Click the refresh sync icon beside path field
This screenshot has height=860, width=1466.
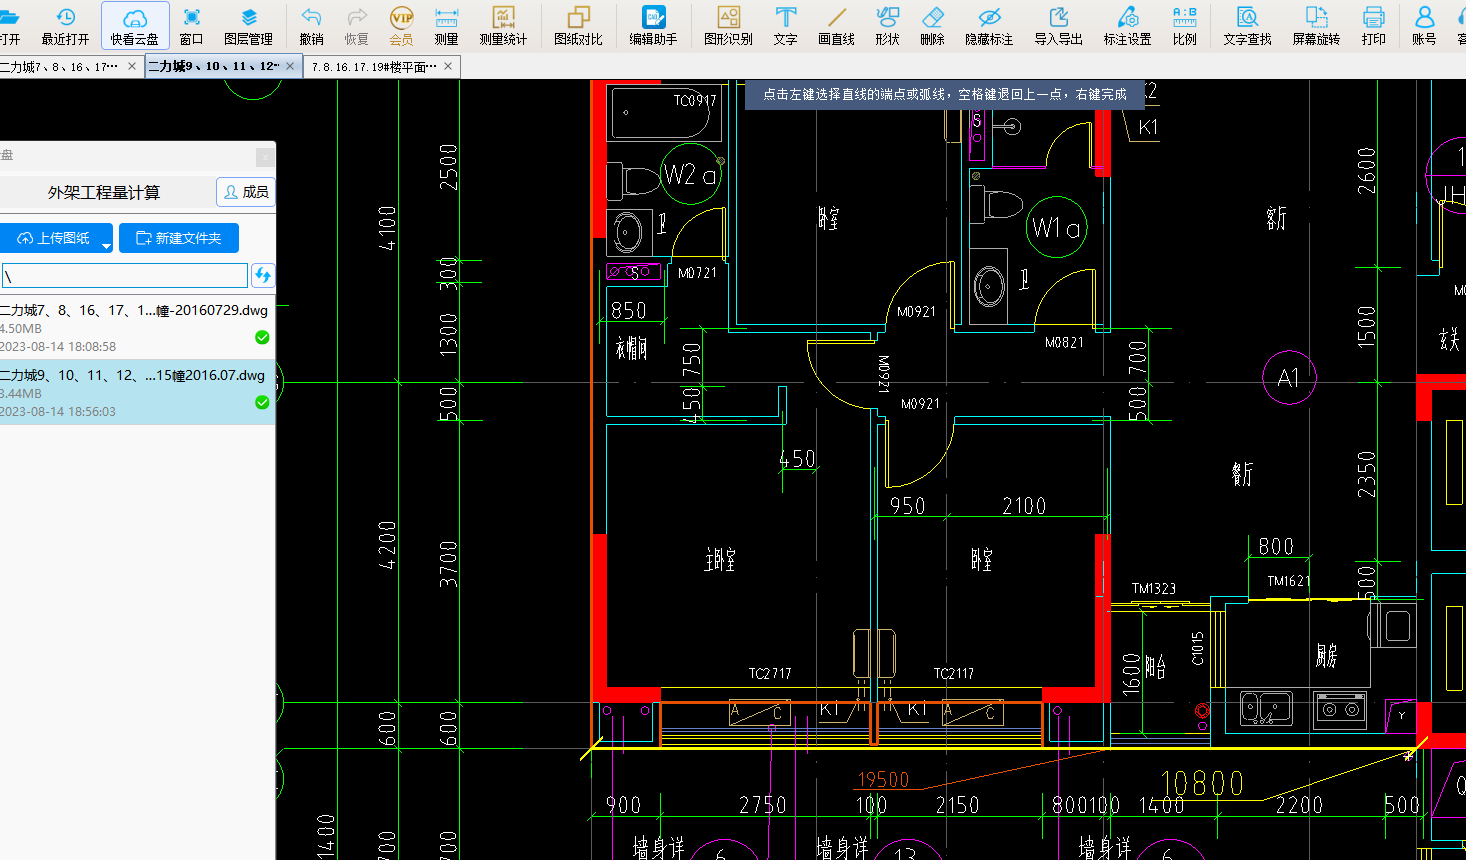tap(263, 276)
